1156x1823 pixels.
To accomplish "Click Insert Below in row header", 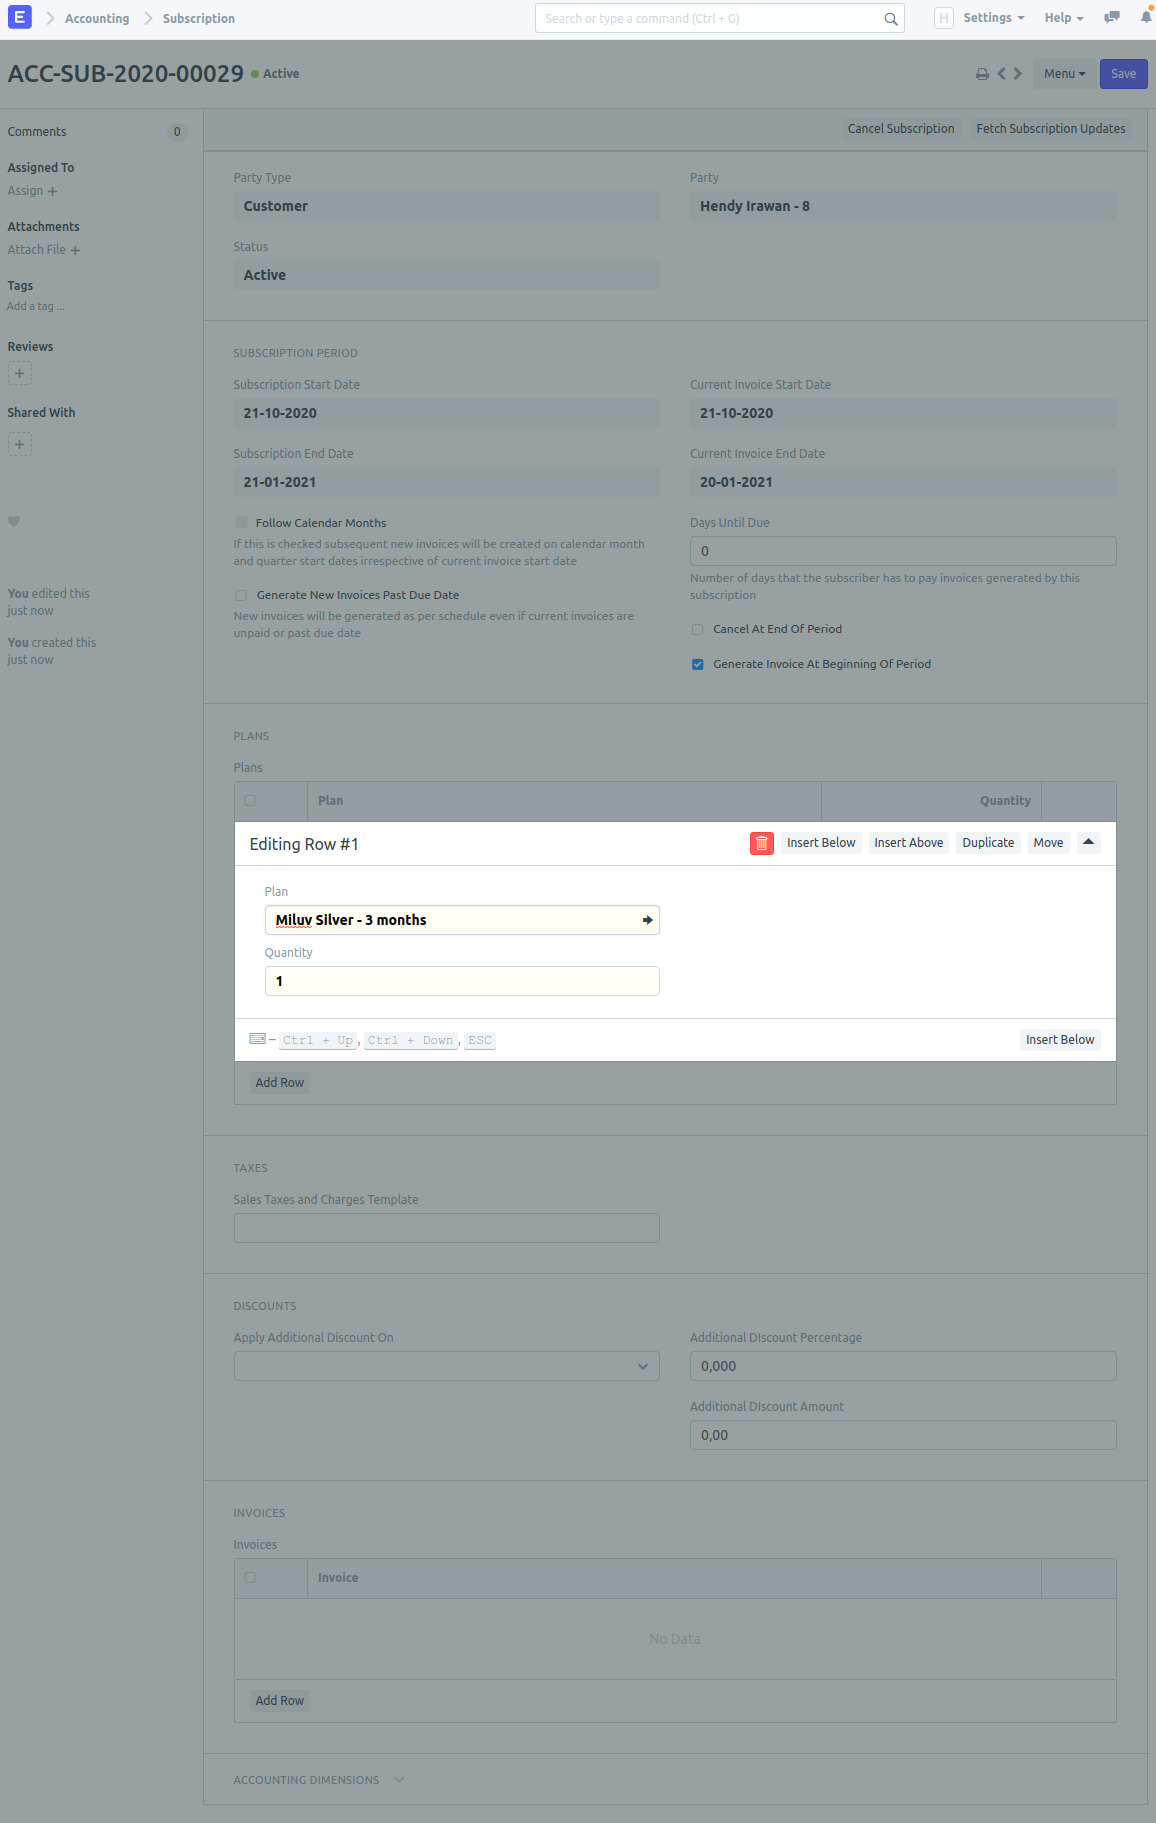I will tap(821, 843).
